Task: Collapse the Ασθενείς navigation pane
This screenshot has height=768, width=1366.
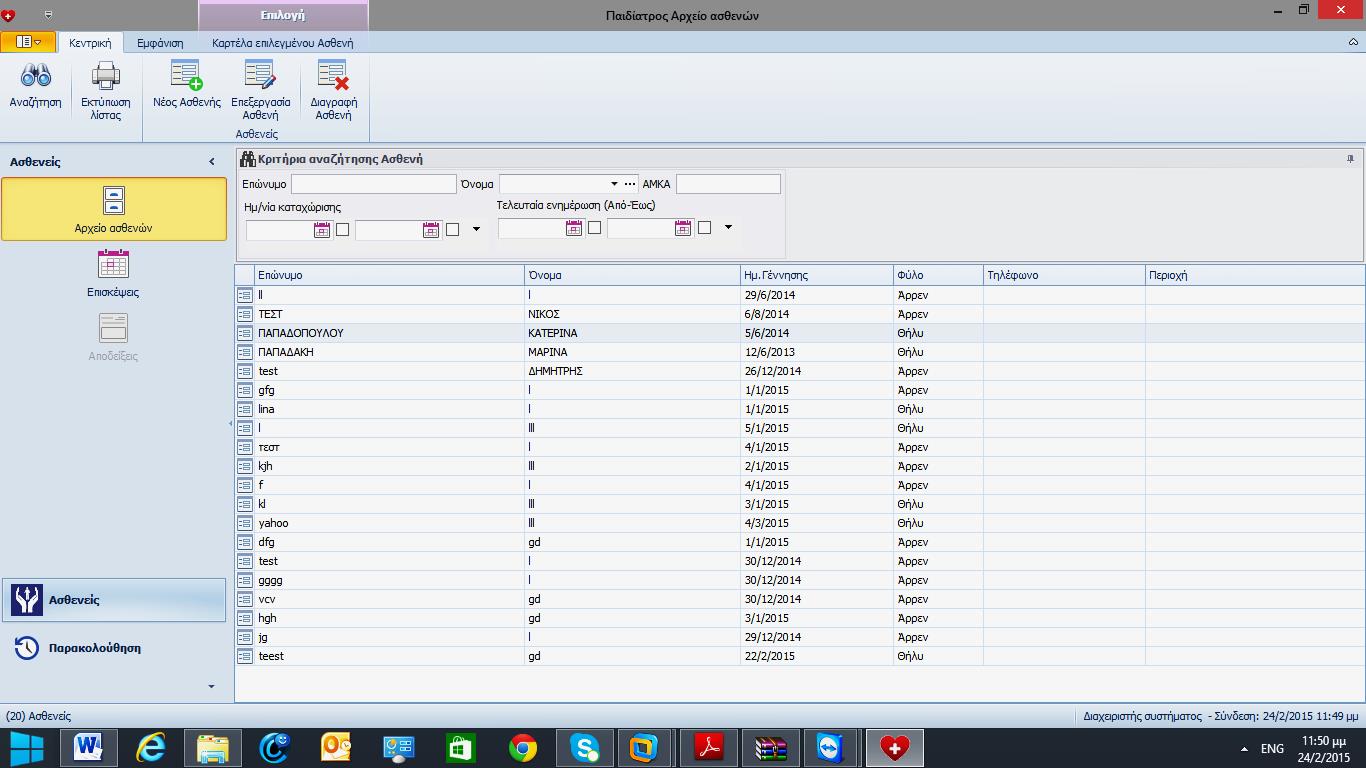Action: click(x=212, y=162)
